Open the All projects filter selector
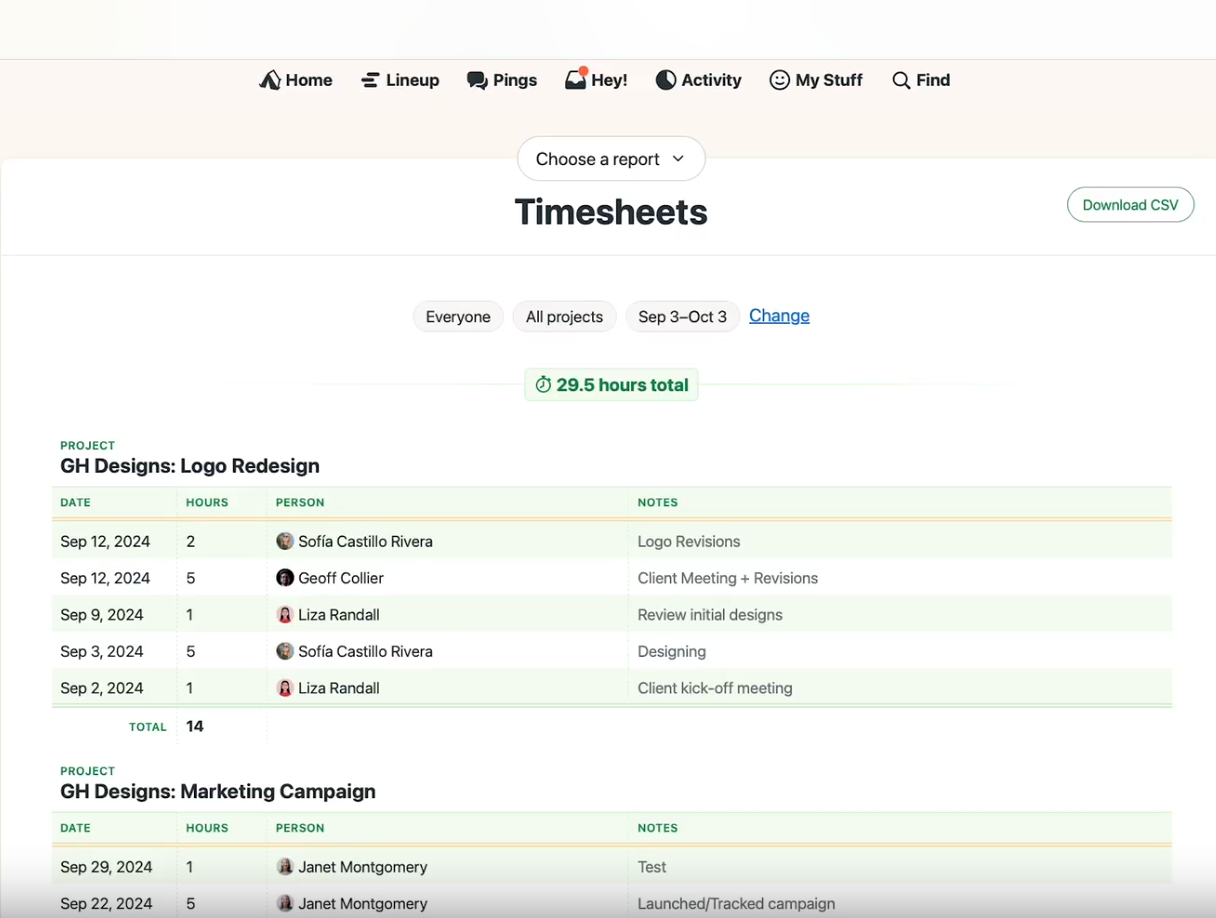This screenshot has width=1216, height=918. tap(564, 316)
